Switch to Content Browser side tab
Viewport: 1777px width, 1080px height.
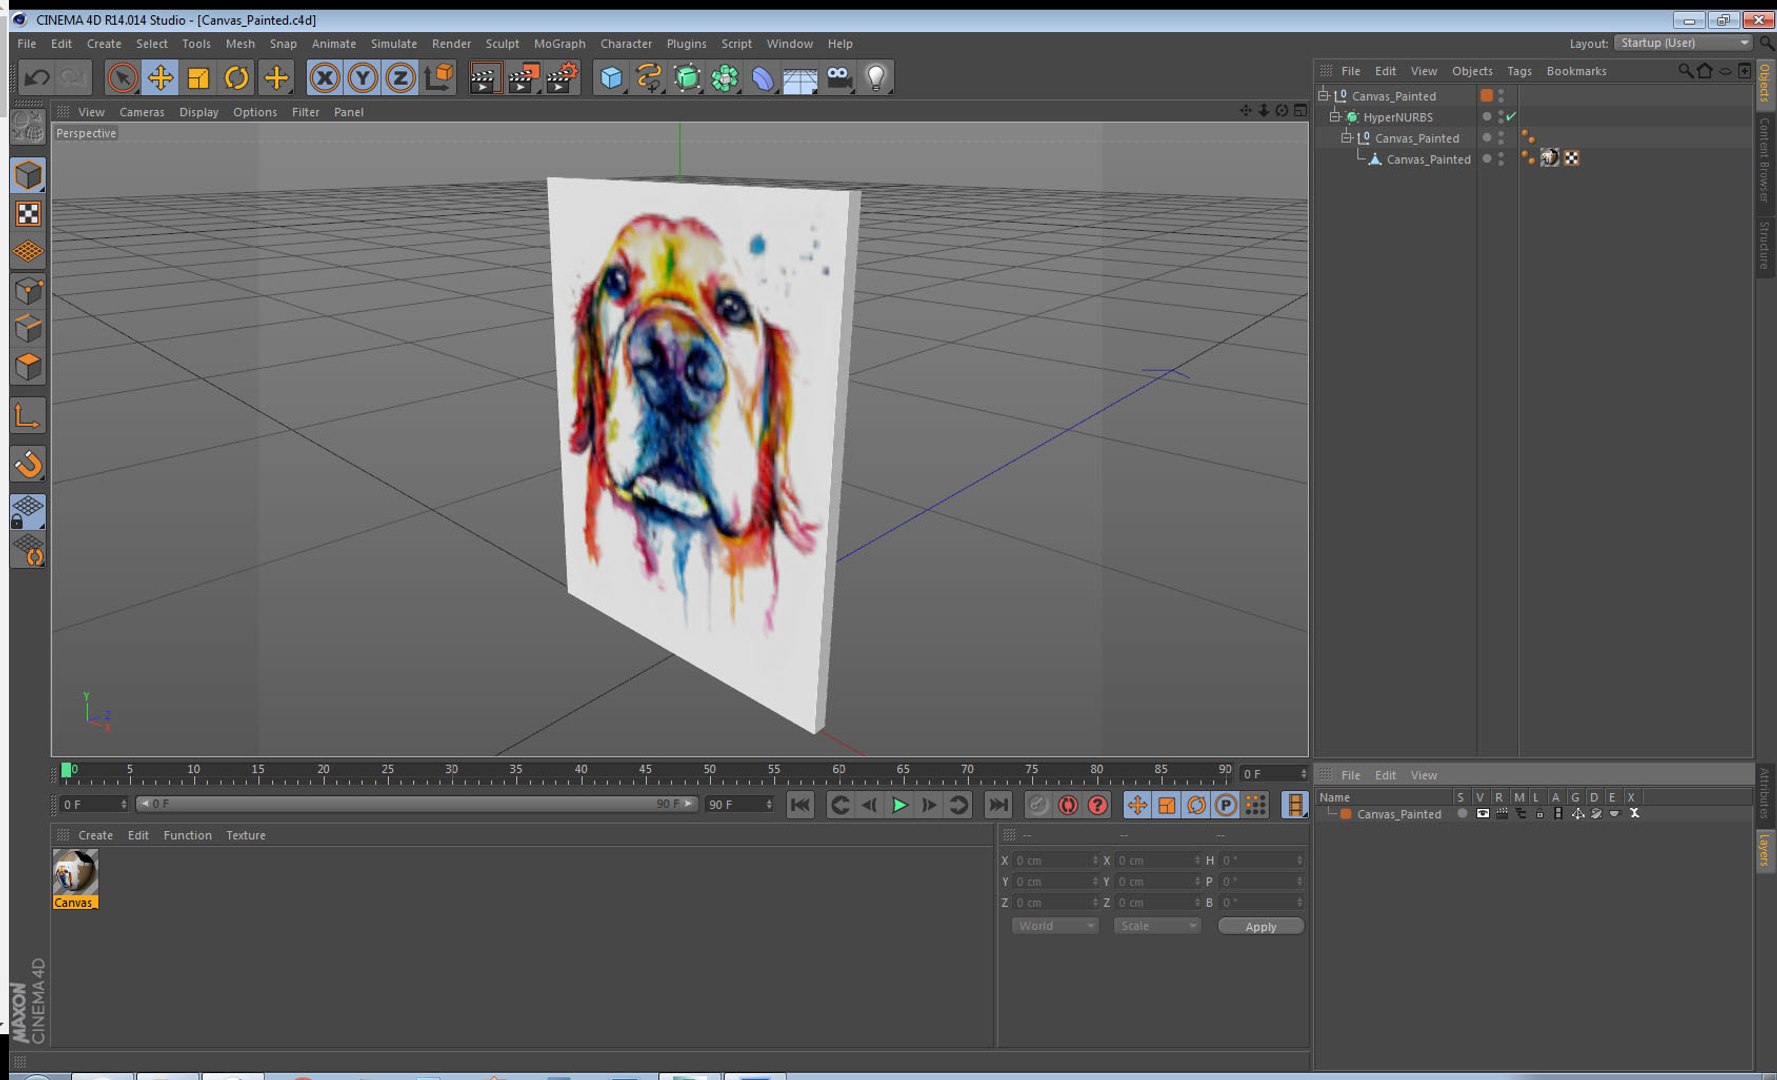1765,160
